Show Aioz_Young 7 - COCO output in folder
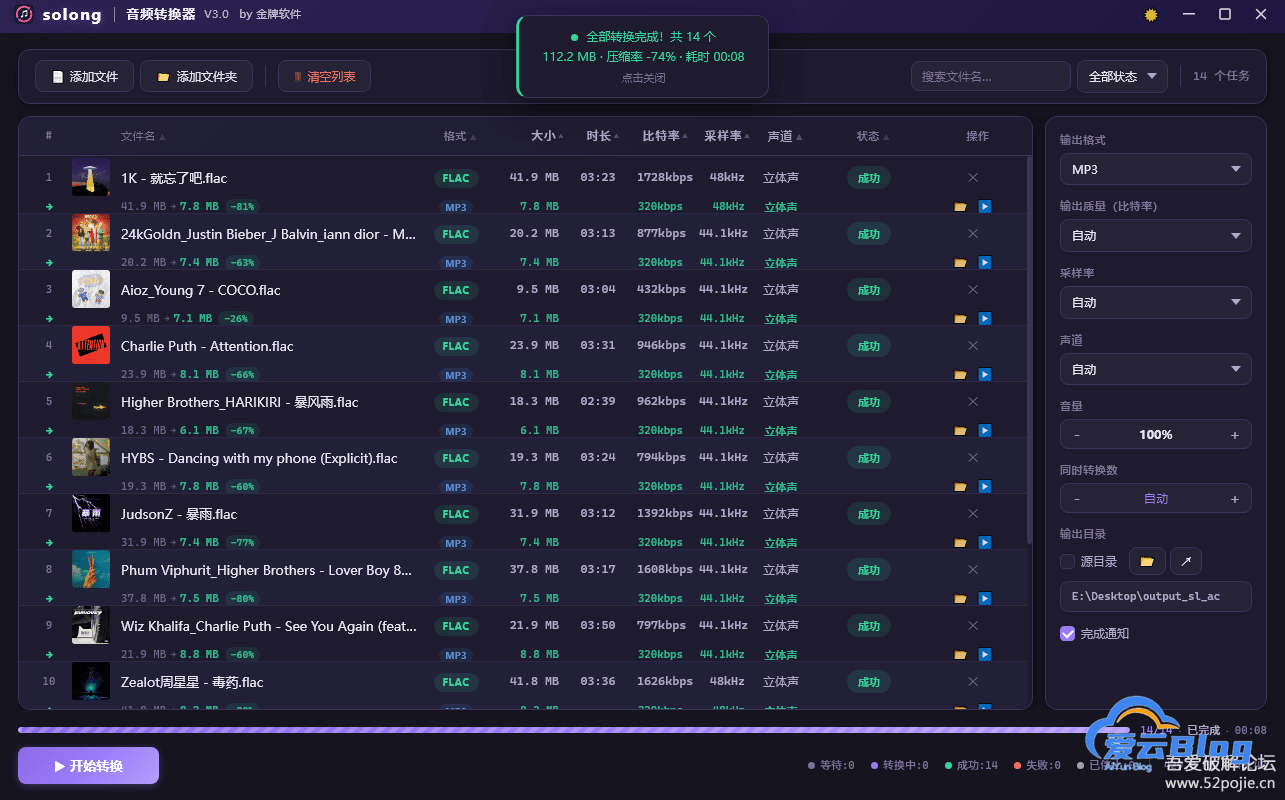Screen dimensions: 1285x800 tap(960, 319)
